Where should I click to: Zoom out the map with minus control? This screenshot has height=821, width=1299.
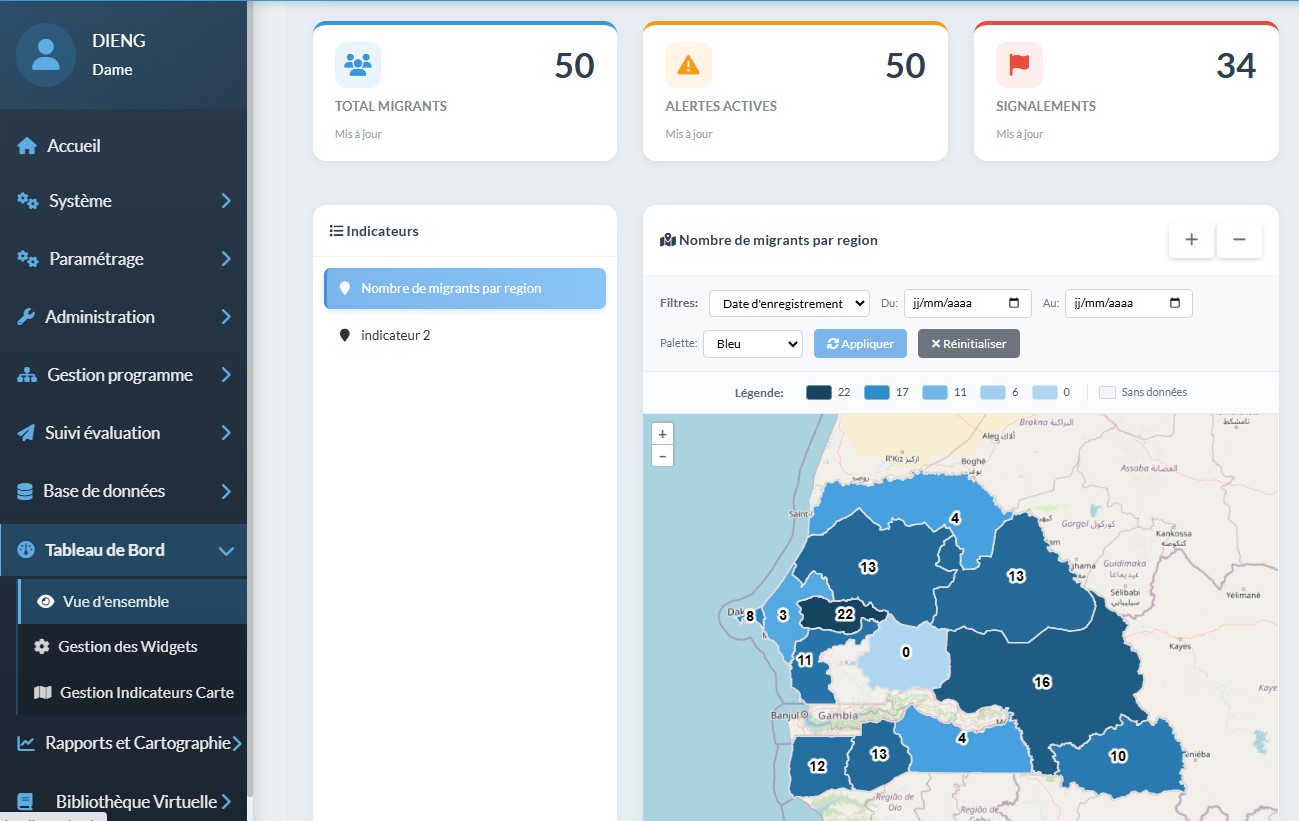coord(662,456)
